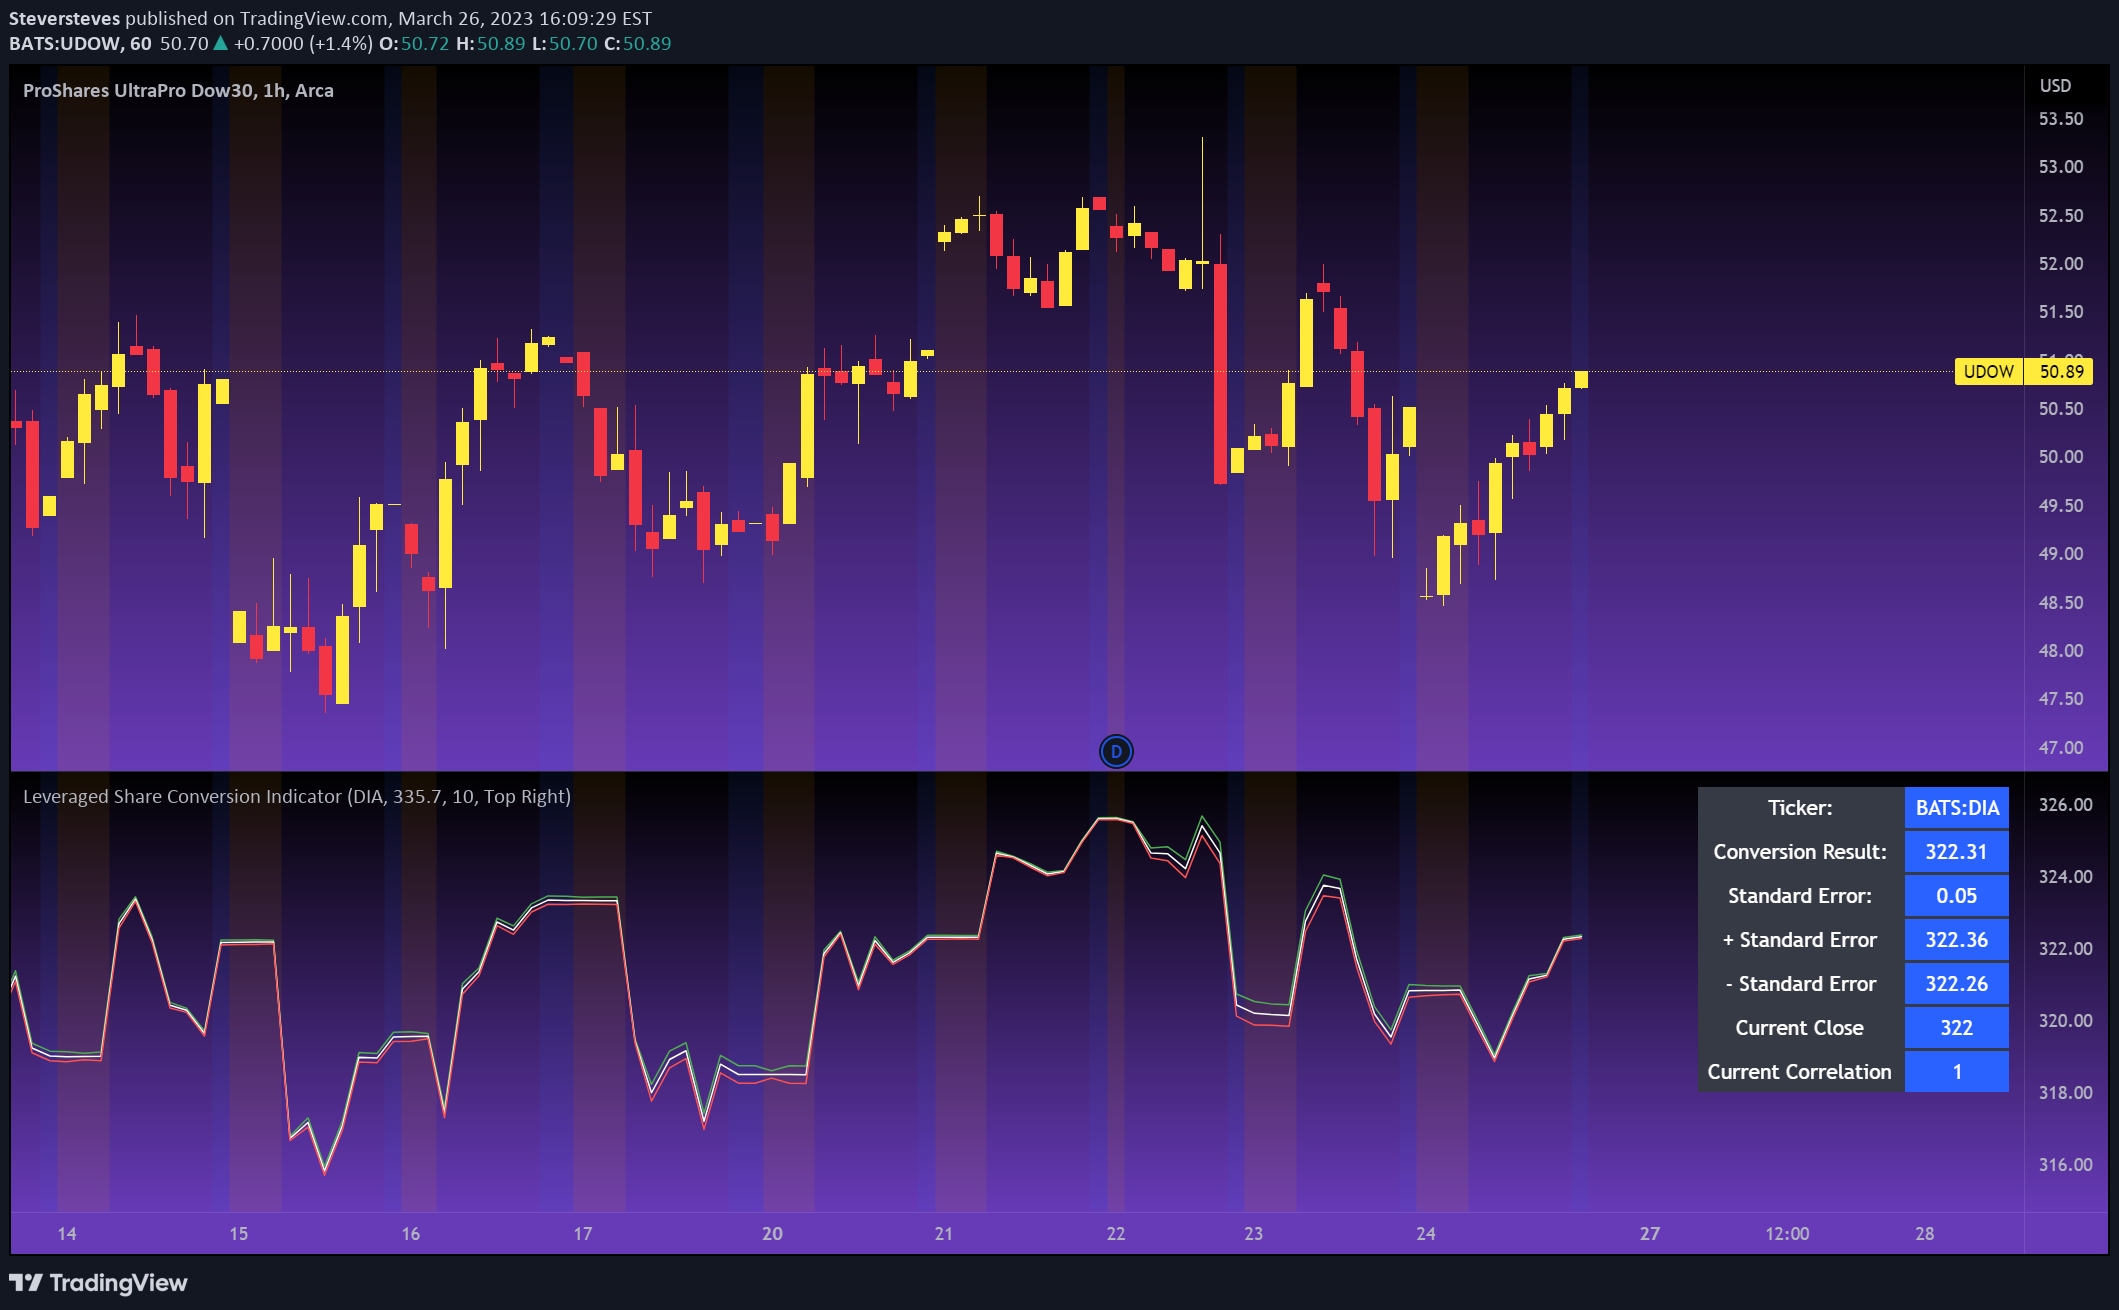The image size is (2119, 1310).
Task: Select the current price value 50.89
Action: (2060, 372)
